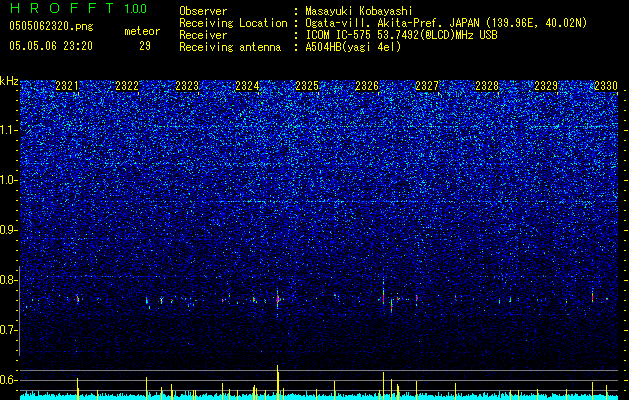Click the 2323 time marker
The image size is (629, 400).
[x=187, y=86]
